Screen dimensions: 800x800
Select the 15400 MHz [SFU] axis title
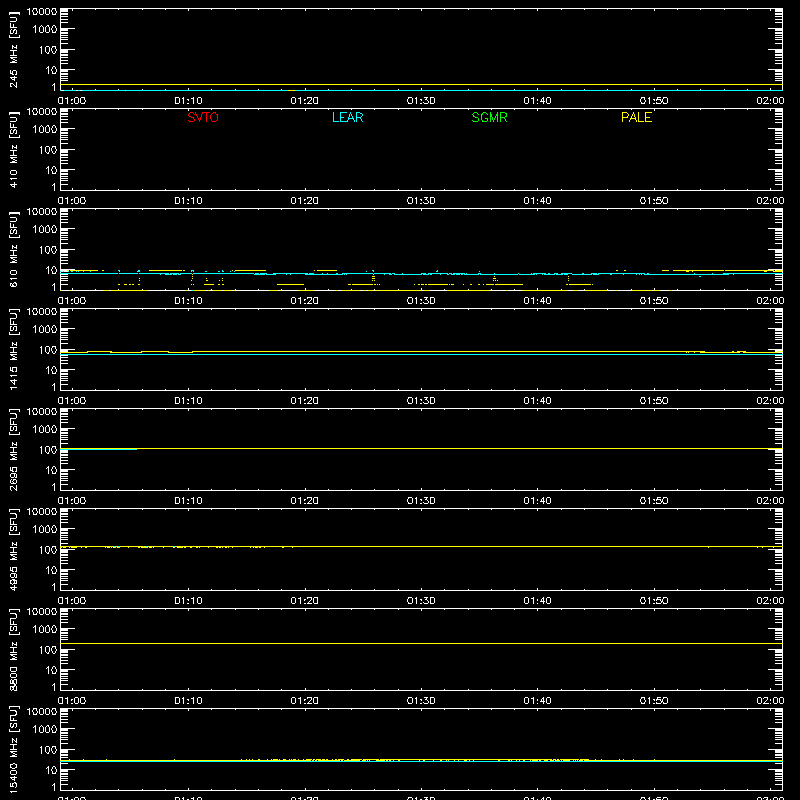13,749
